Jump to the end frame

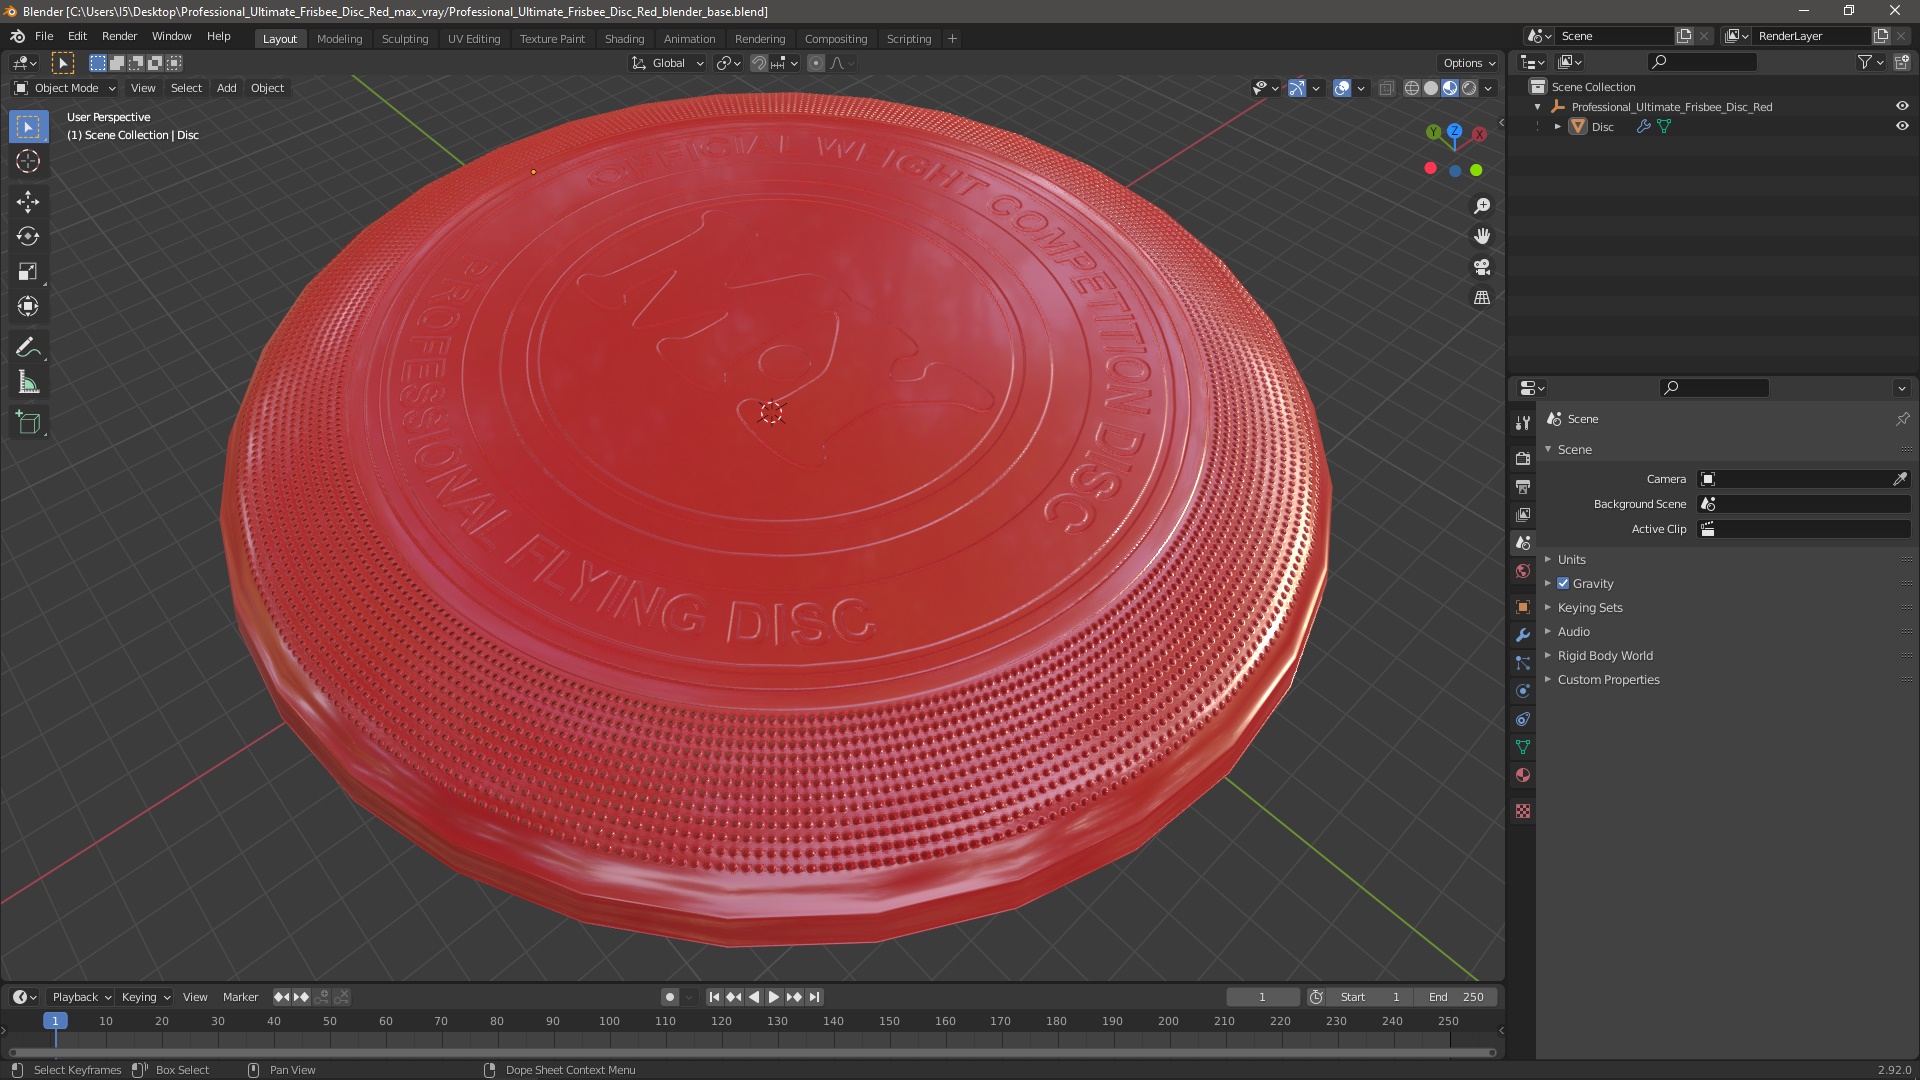point(814,997)
